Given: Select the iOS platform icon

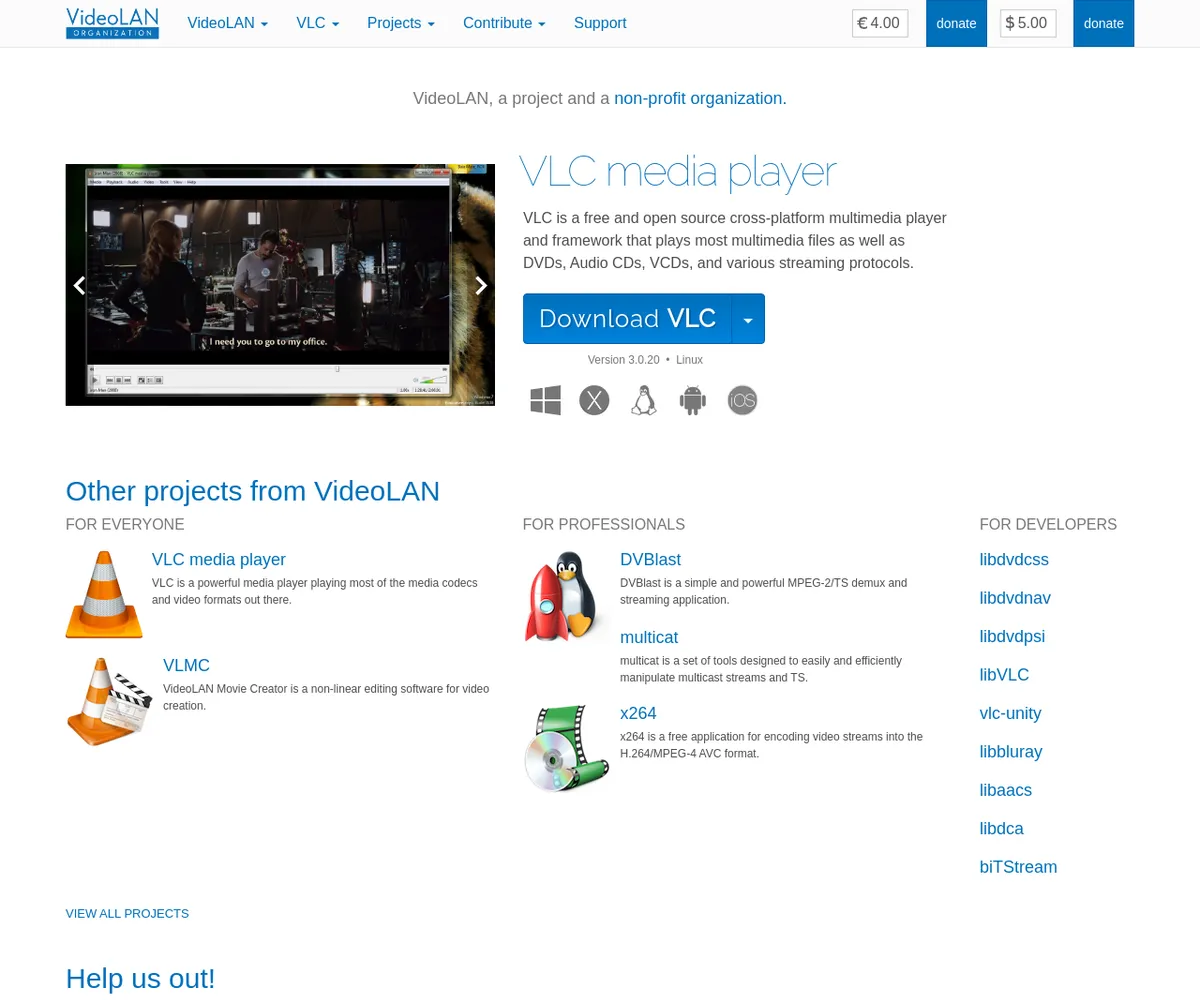Looking at the screenshot, I should 742,400.
